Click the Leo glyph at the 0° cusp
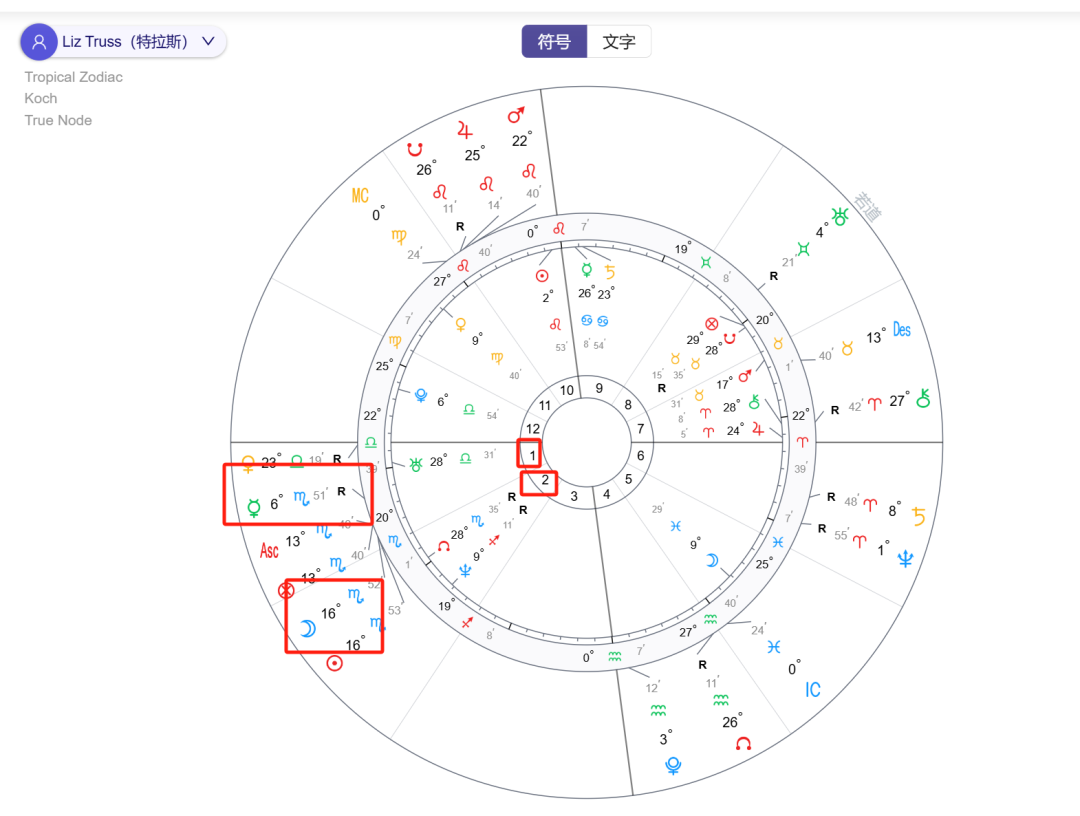This screenshot has height=816, width=1080. tap(559, 229)
